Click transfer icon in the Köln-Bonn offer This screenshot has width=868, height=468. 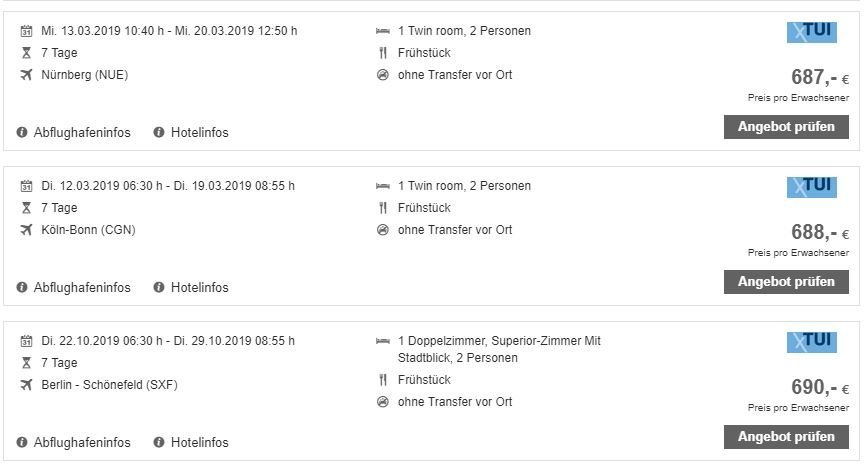[383, 230]
